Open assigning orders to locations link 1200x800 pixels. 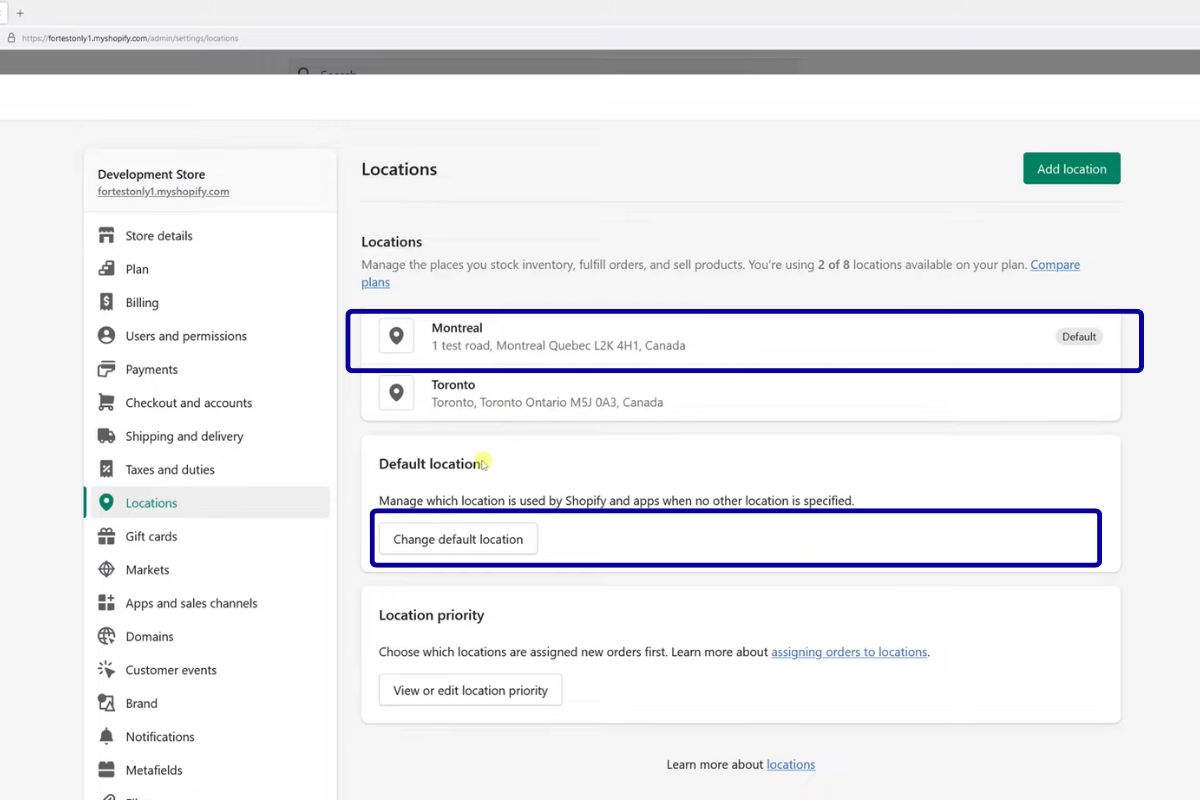click(x=849, y=652)
